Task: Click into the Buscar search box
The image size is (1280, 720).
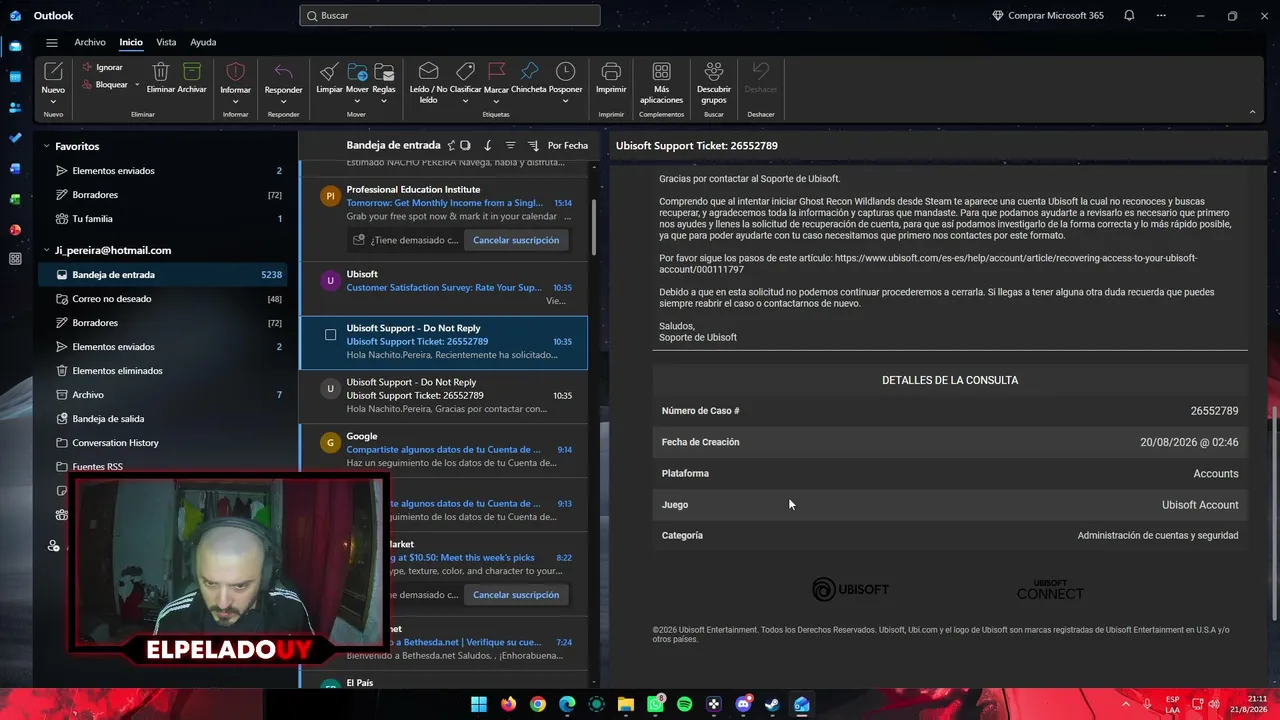Action: pos(450,15)
